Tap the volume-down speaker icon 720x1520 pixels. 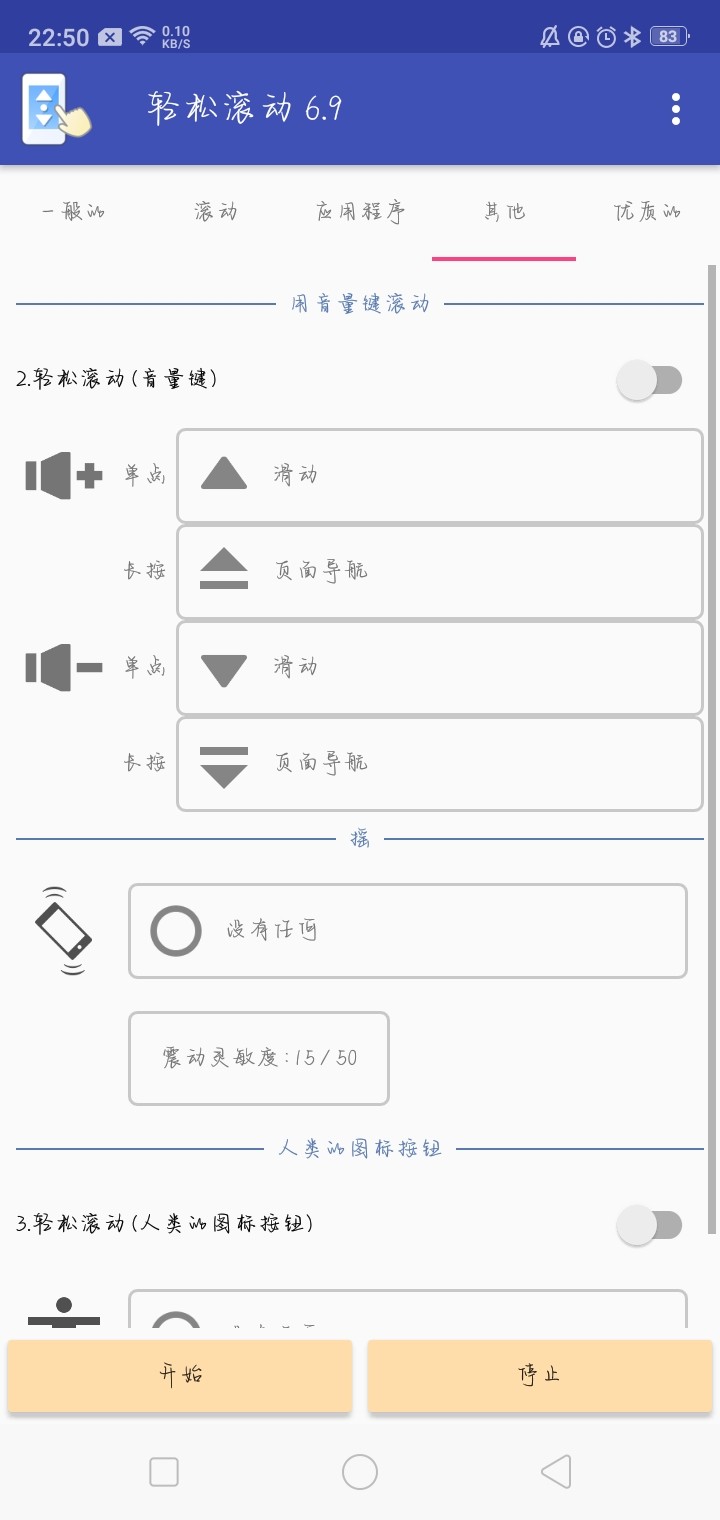click(x=64, y=667)
